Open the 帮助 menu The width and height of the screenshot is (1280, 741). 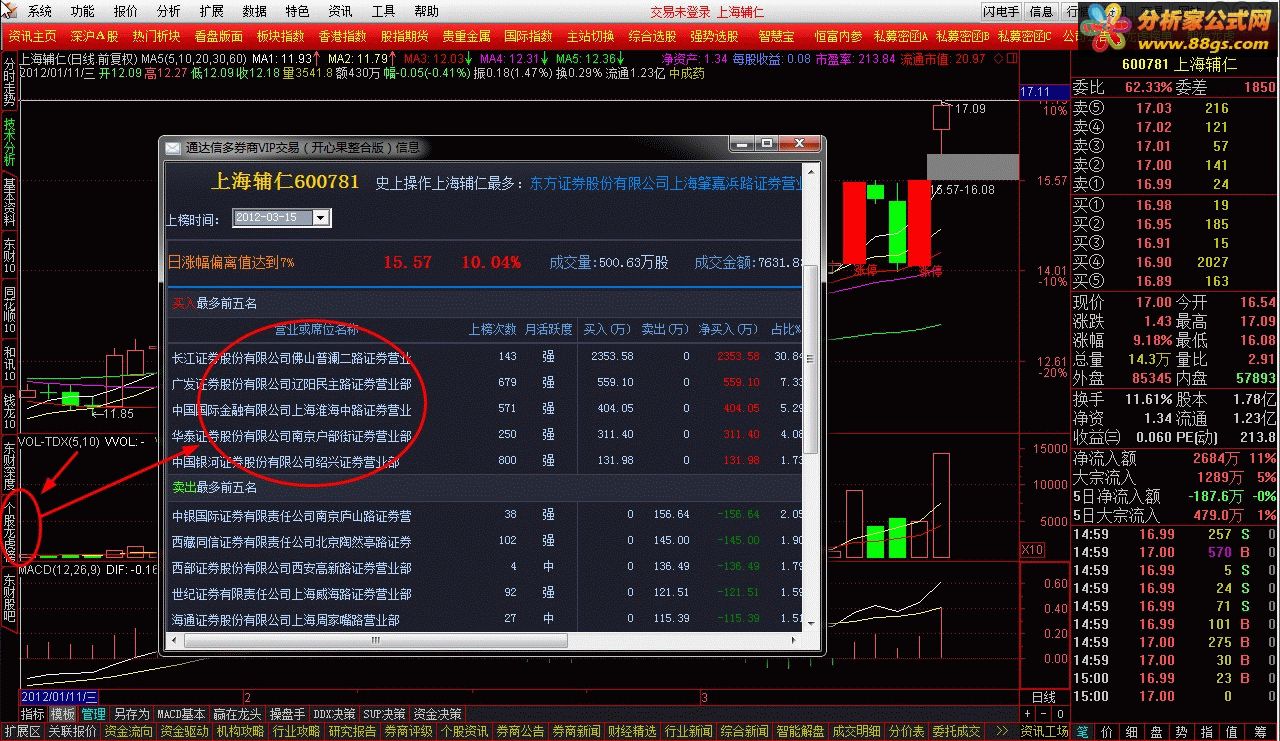pyautogui.click(x=426, y=11)
